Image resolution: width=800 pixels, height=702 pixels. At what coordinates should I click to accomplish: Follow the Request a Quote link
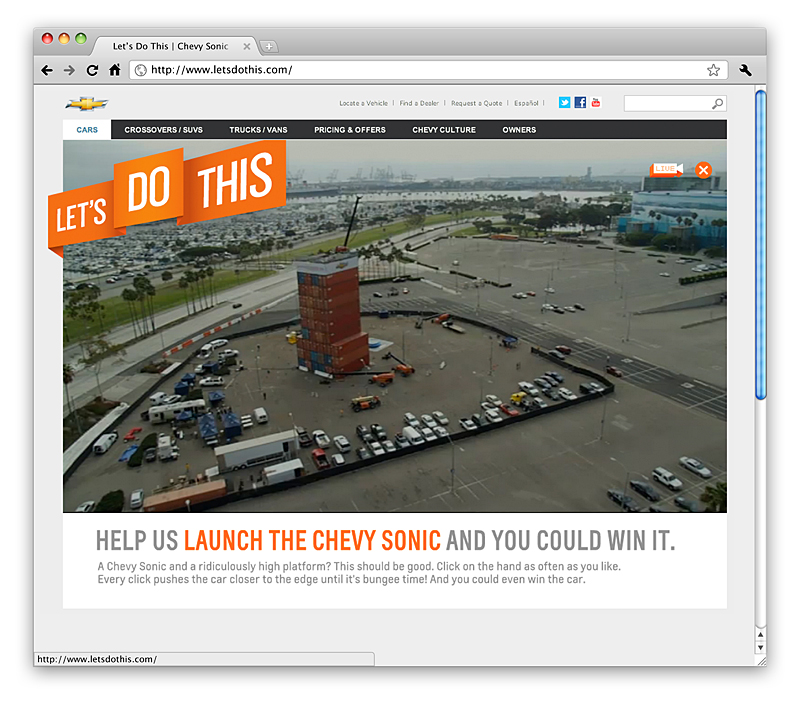coord(477,103)
